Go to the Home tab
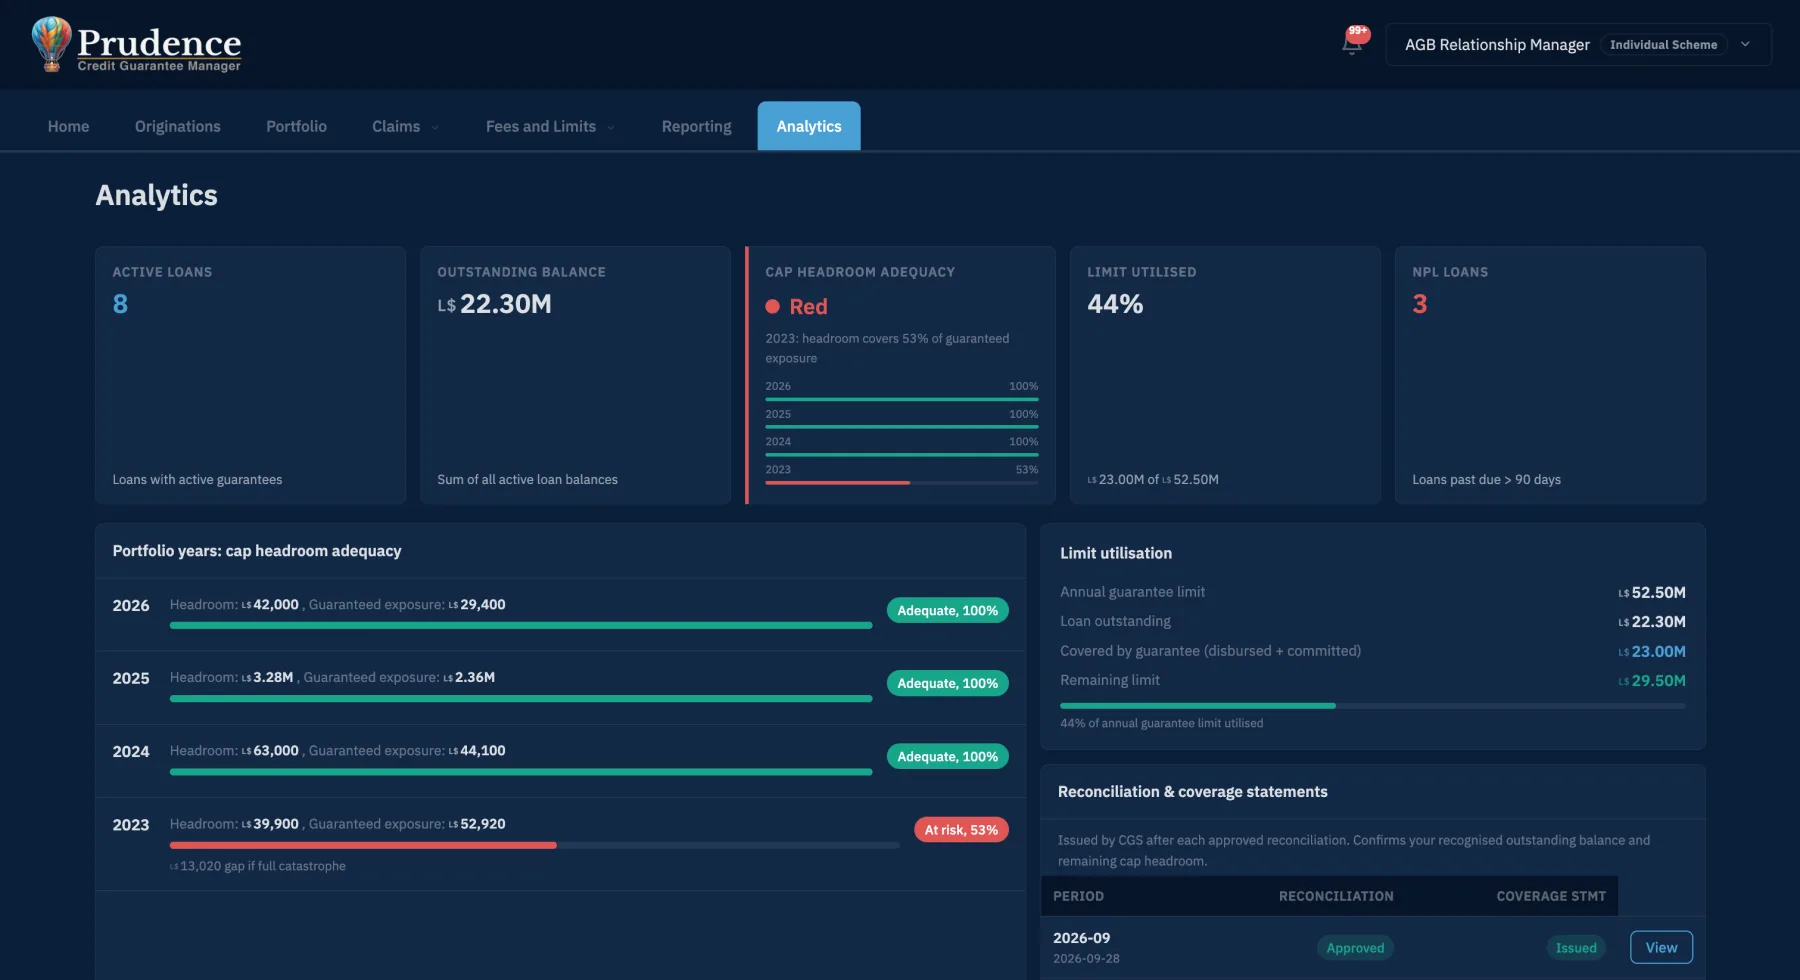This screenshot has width=1800, height=980. (x=69, y=126)
